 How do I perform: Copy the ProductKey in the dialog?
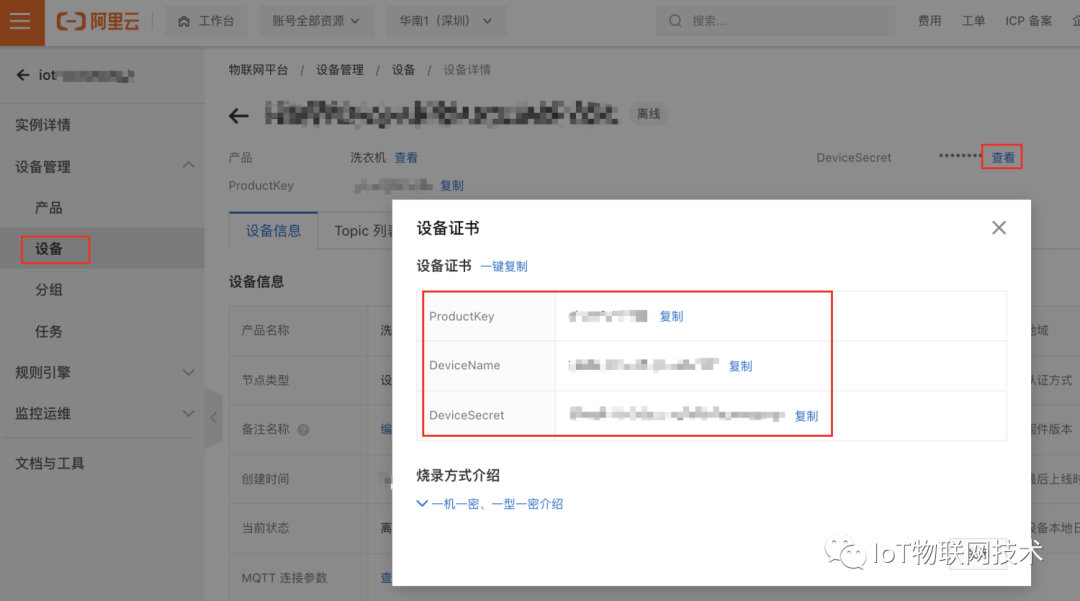[x=672, y=317]
